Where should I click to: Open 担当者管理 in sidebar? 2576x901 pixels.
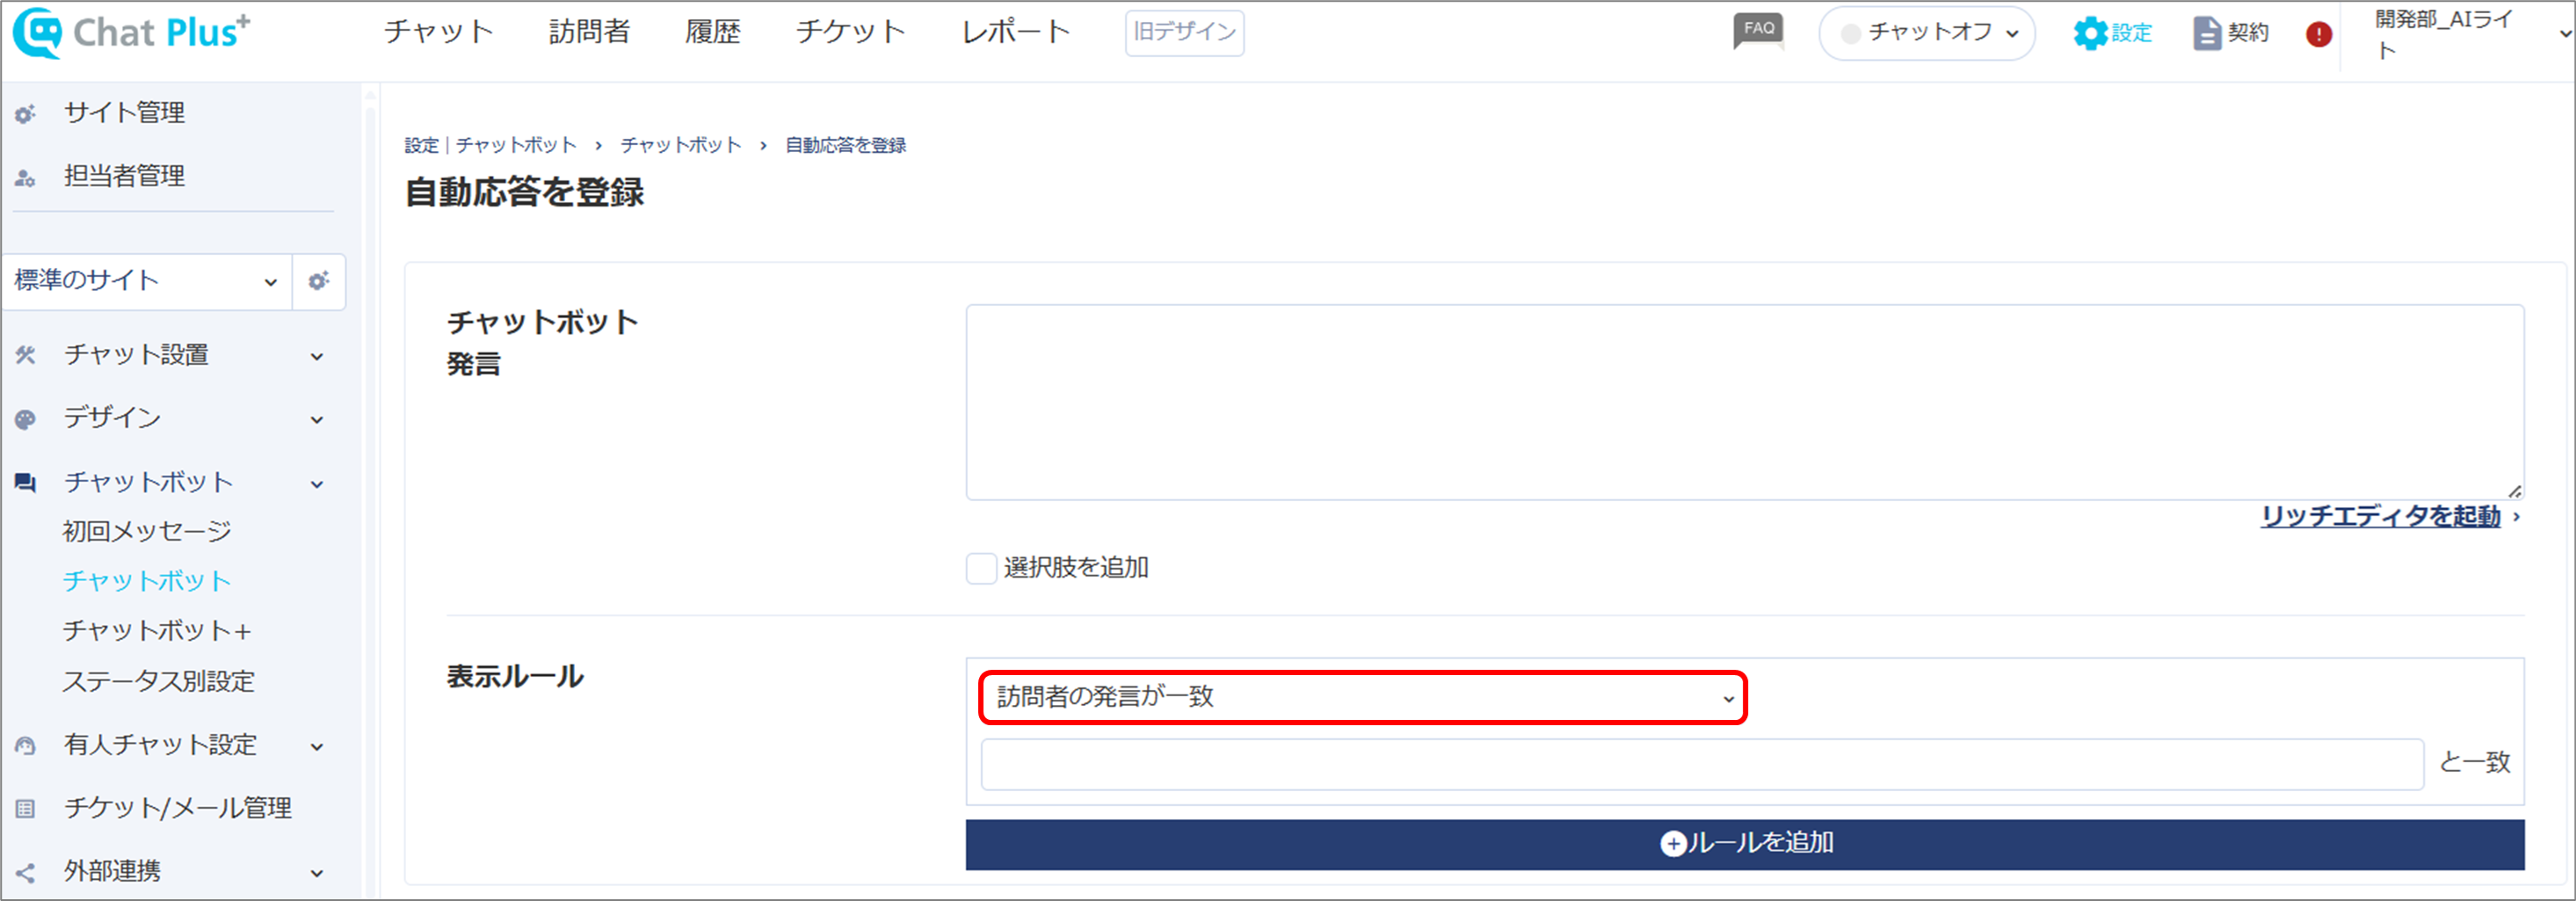click(124, 177)
